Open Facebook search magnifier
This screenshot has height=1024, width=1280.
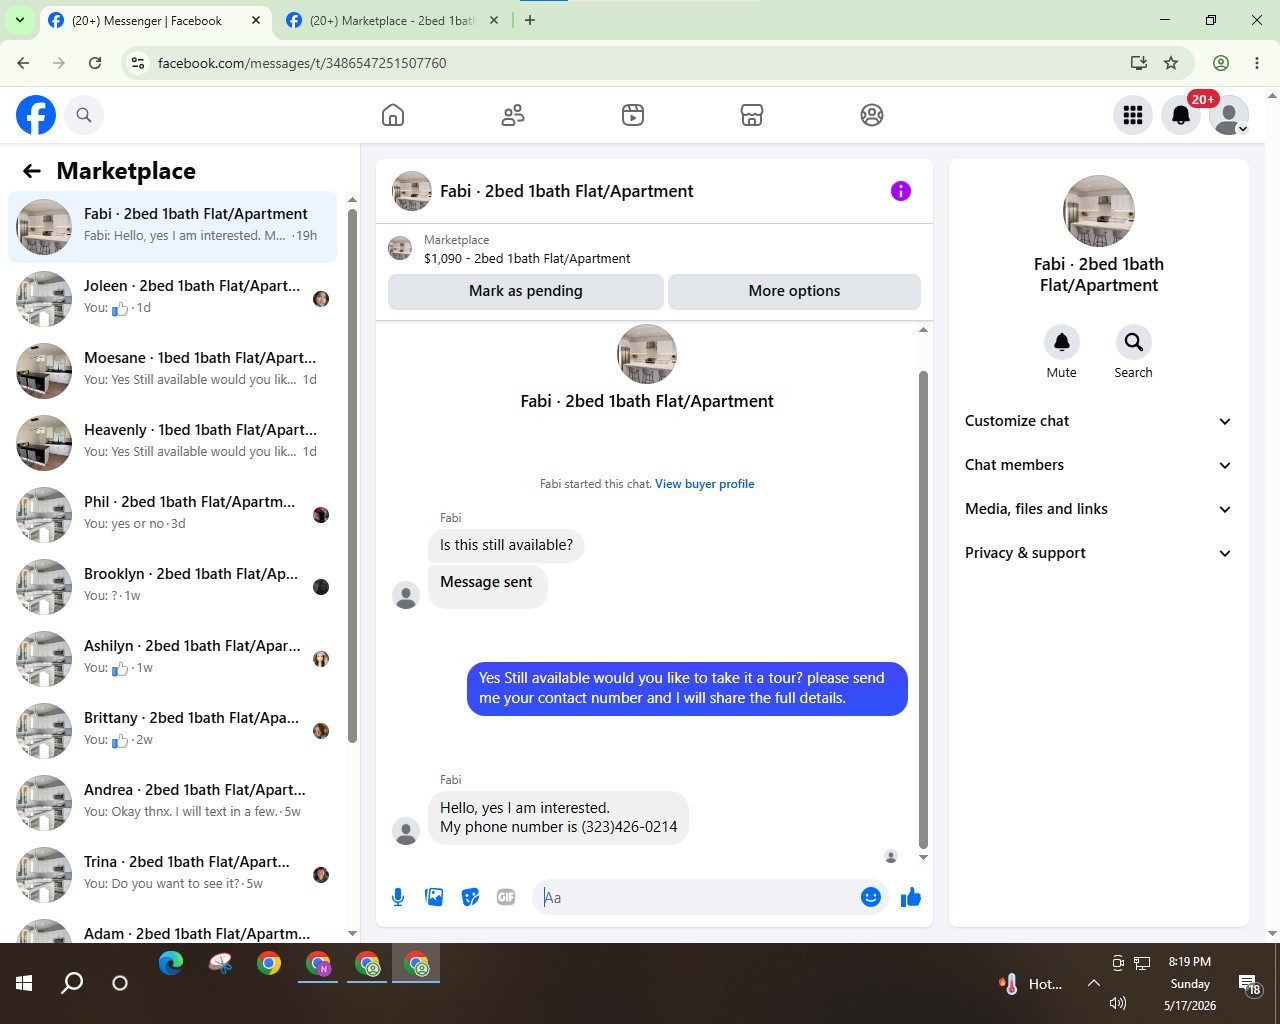click(84, 115)
